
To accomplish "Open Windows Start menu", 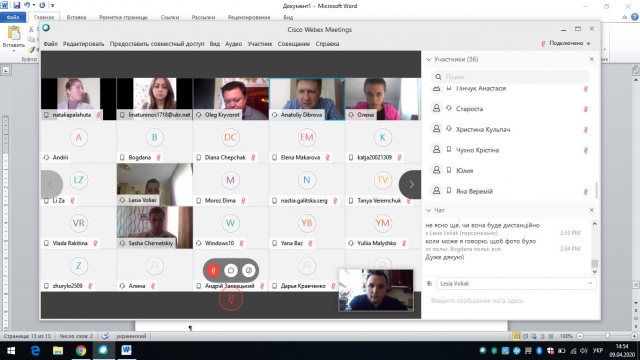I will click(x=11, y=351).
